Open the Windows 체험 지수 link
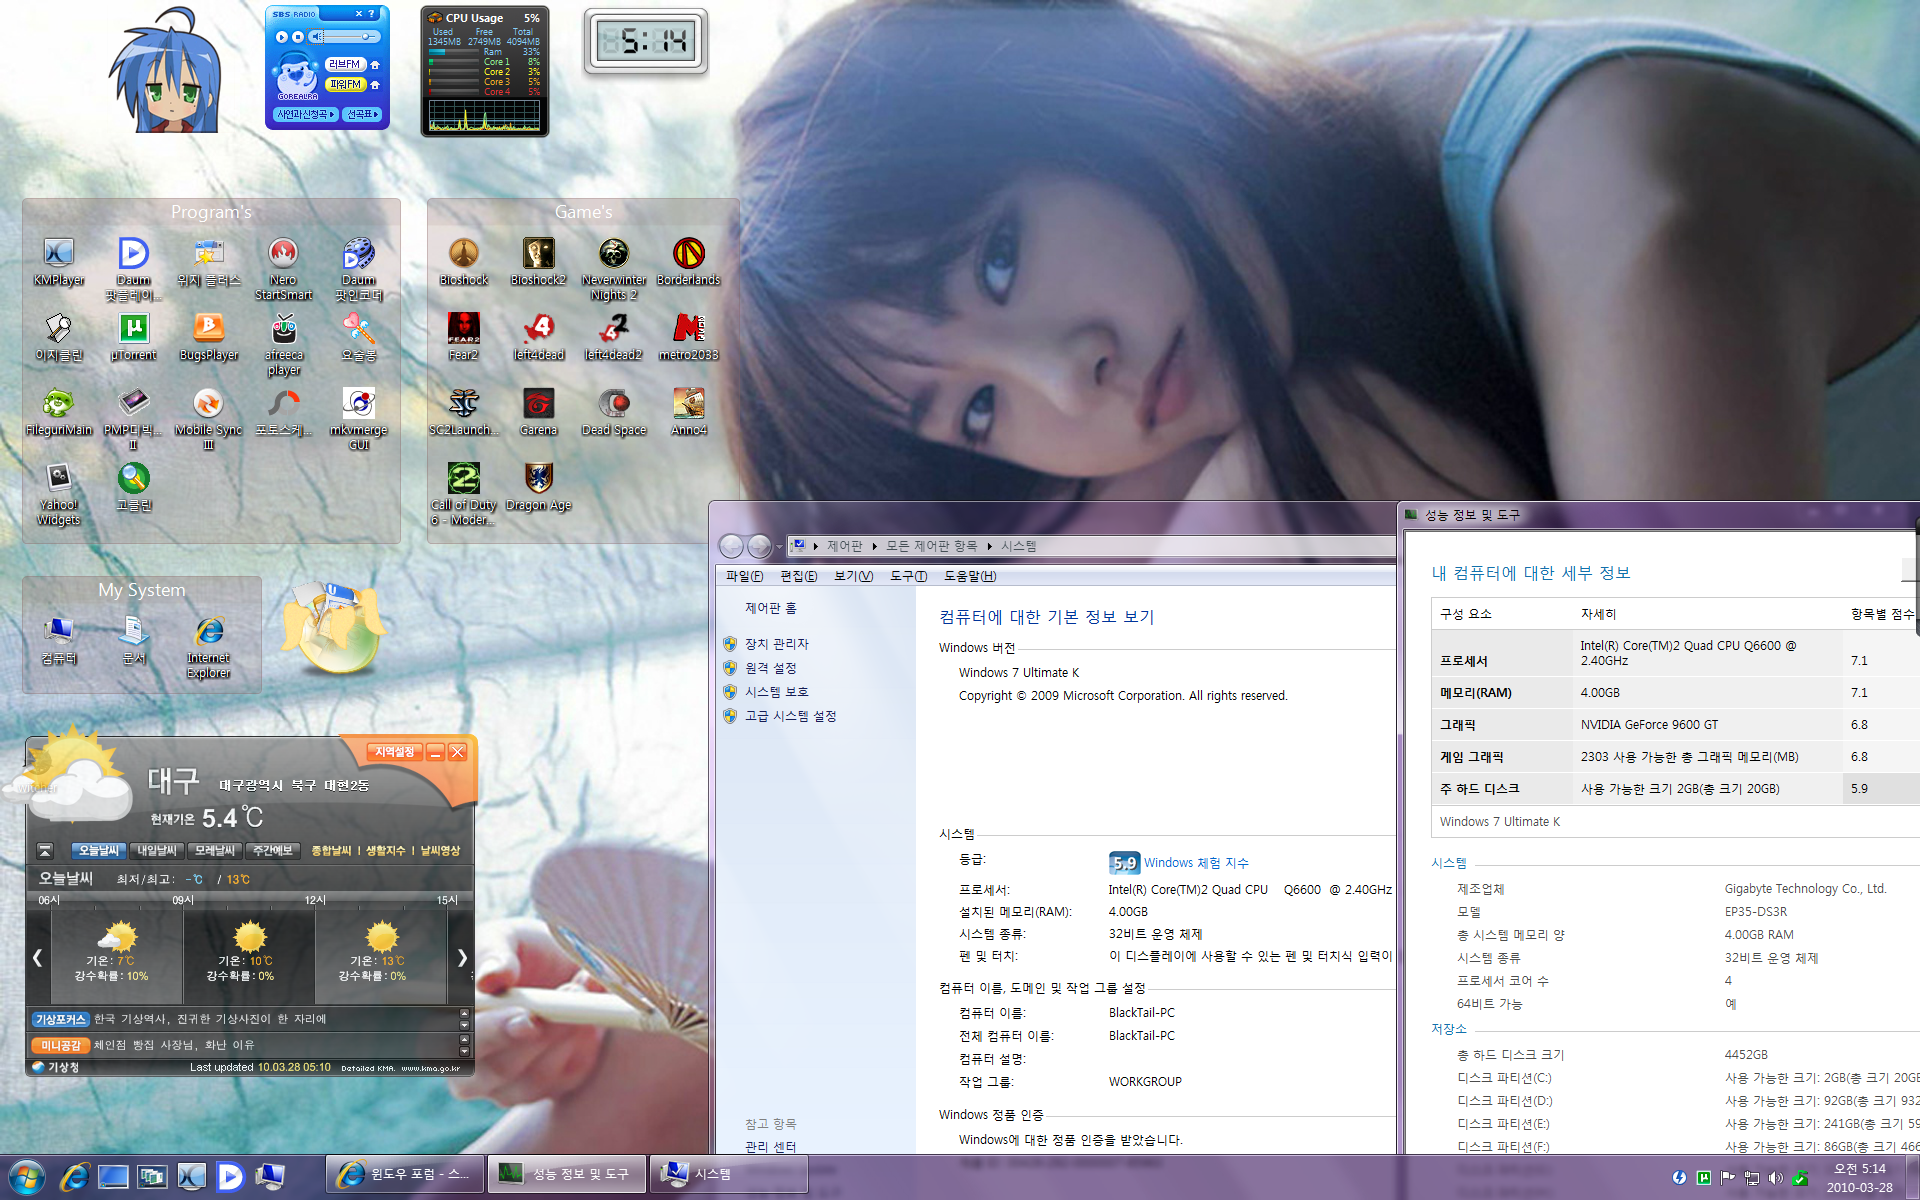Screen dimensions: 1920x1200 coord(1196,863)
